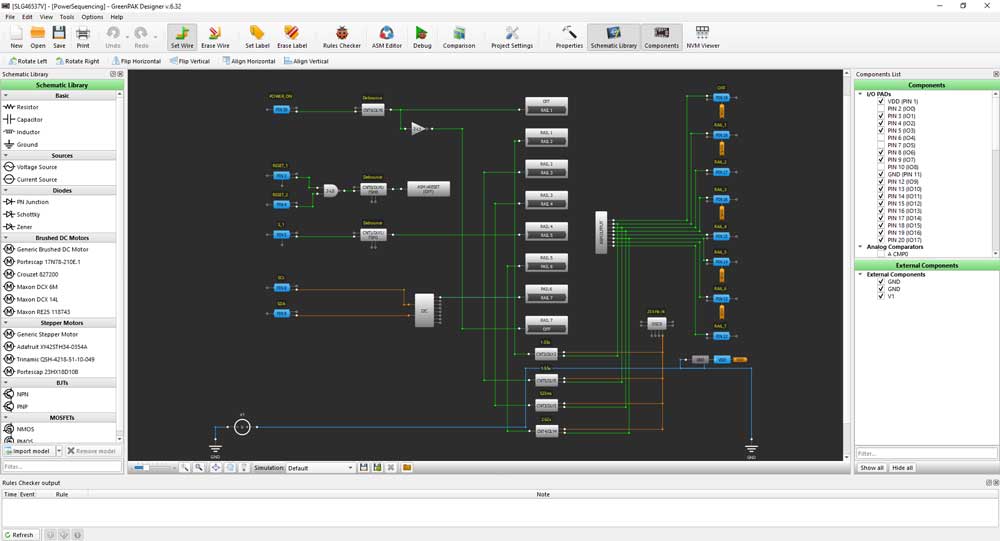1000x541 pixels.
Task: Open the Tools menu
Action: point(67,17)
